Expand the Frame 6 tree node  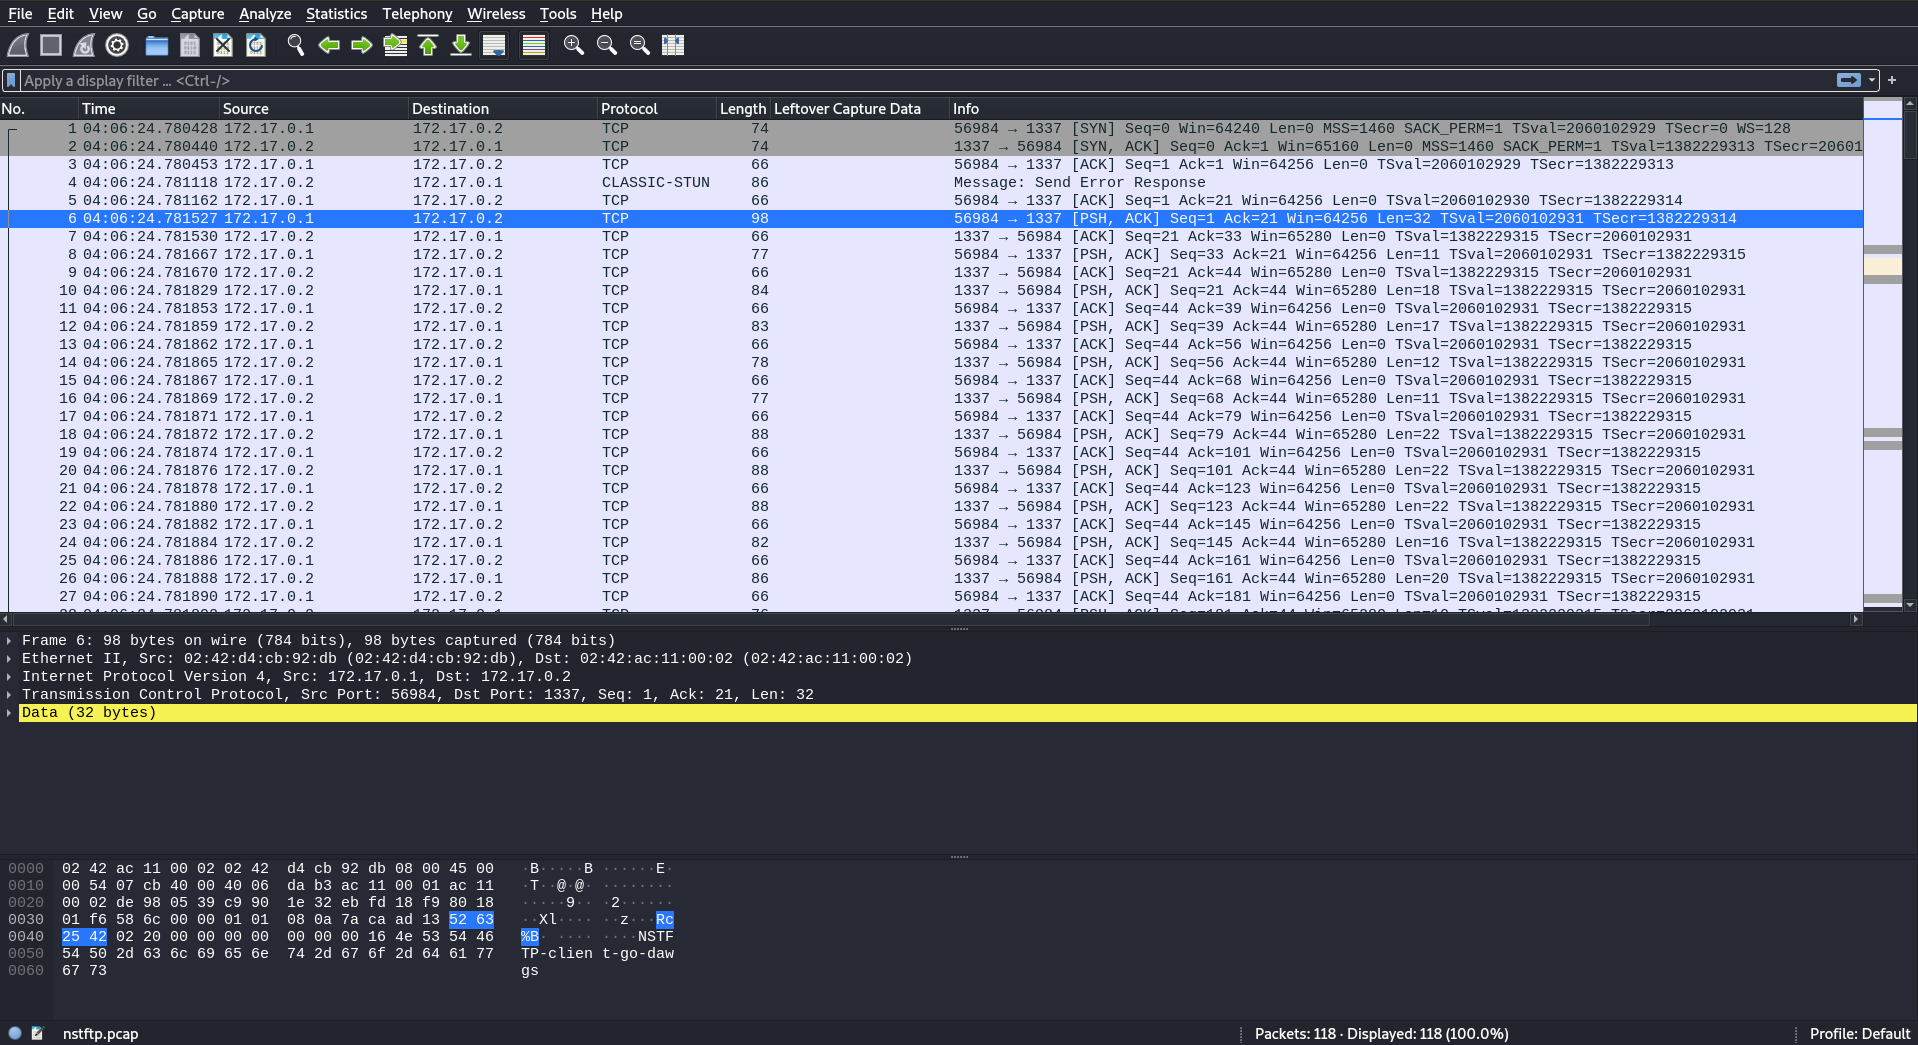(9, 641)
